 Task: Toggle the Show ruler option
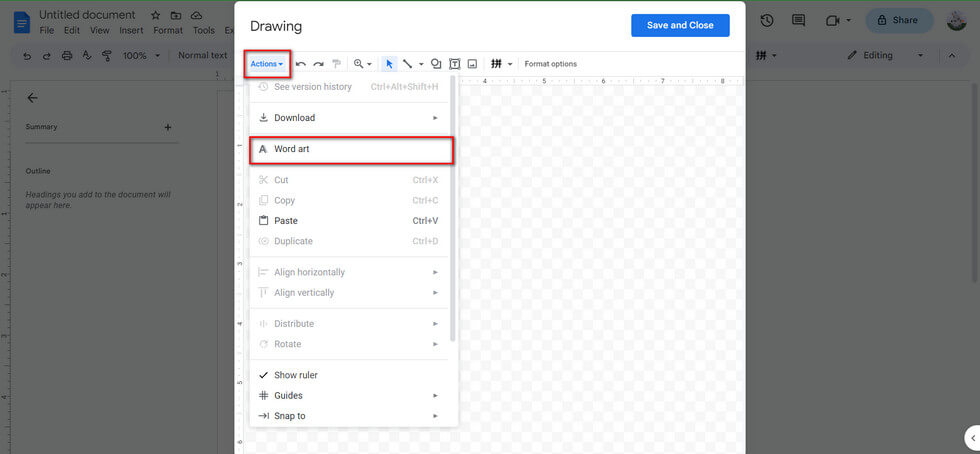(296, 375)
